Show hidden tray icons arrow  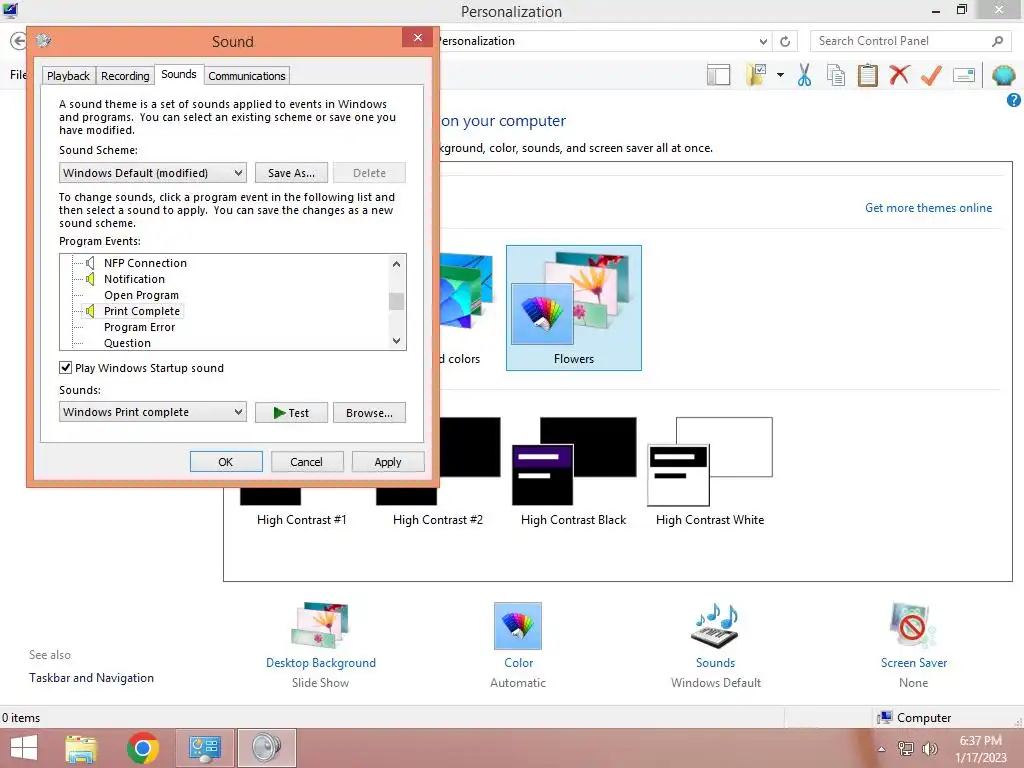click(882, 749)
